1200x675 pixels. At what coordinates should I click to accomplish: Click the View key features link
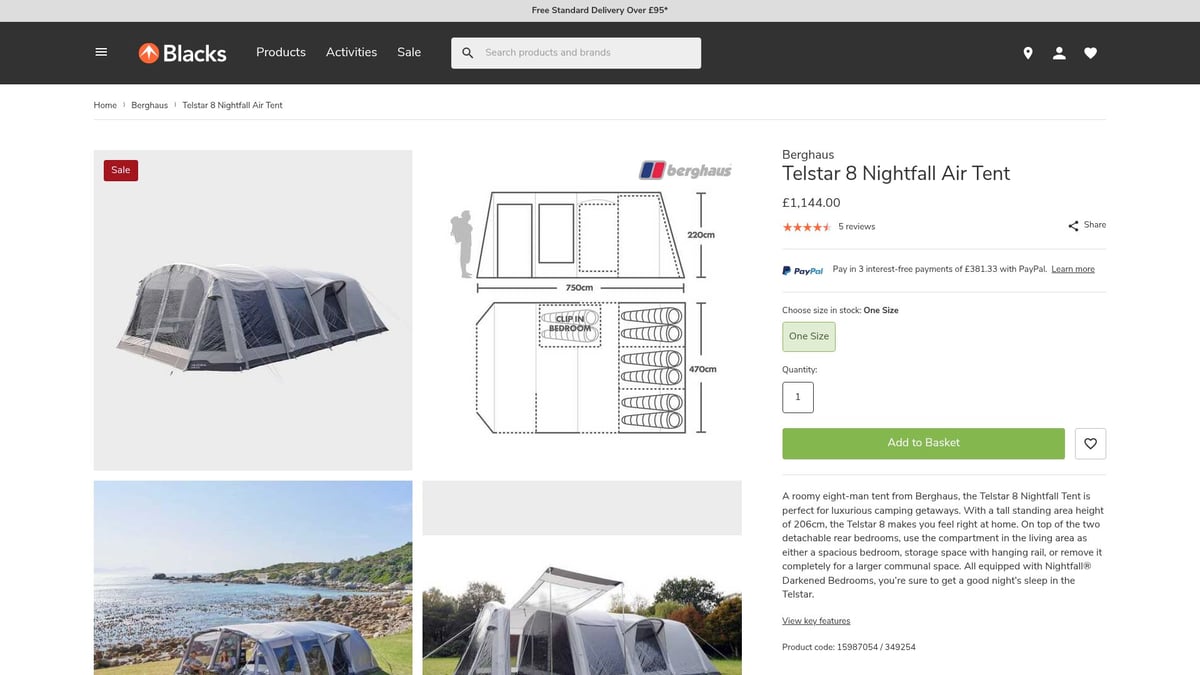point(816,620)
